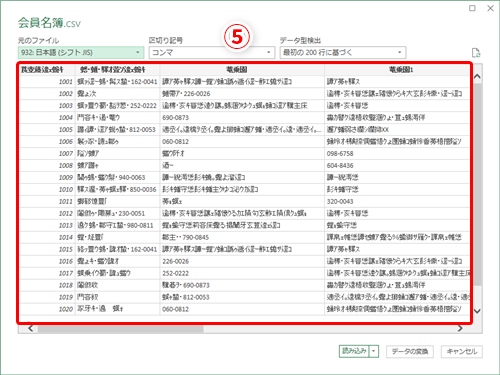Click the cell containing 098-6758
The width and height of the screenshot is (500, 375).
pos(397,154)
